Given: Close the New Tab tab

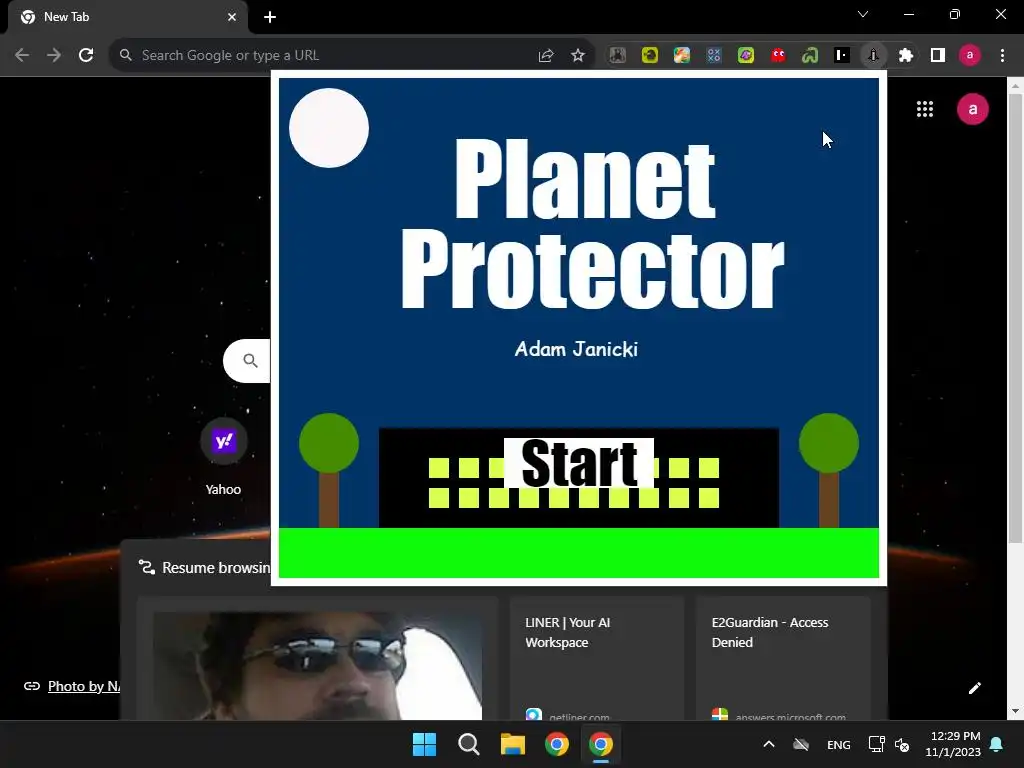Looking at the screenshot, I should click(232, 17).
